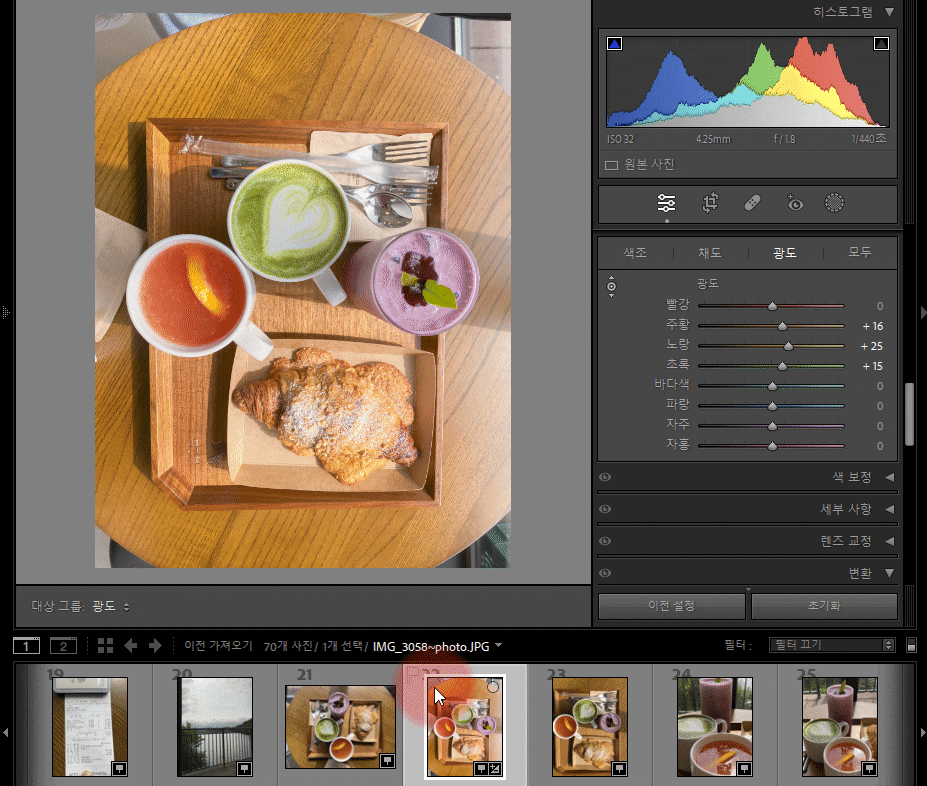
Task: Open the 필터 끄기 filter dropdown
Action: point(831,646)
